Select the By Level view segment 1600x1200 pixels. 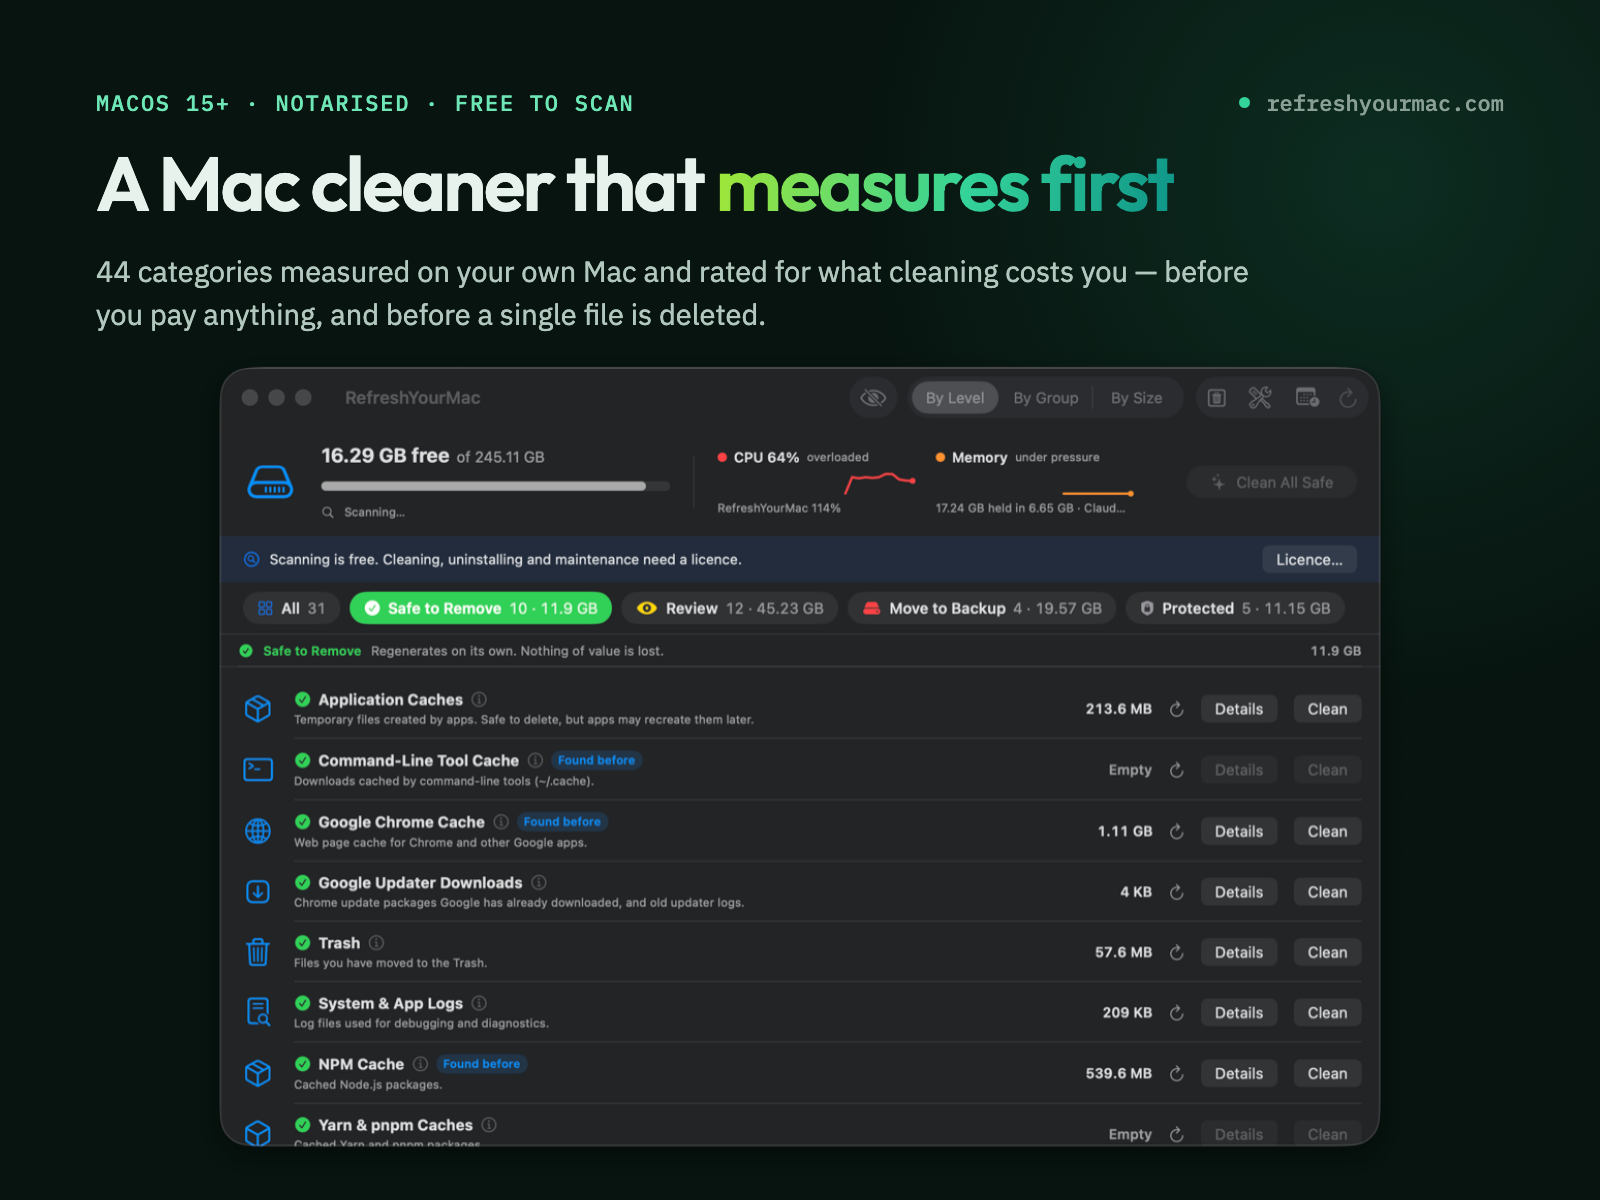click(955, 398)
